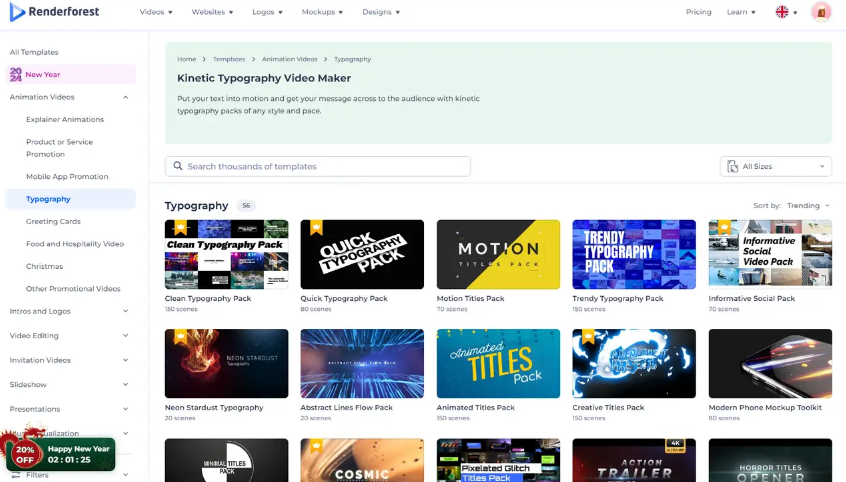Select Other Promotional Videos category
The image size is (846, 482).
[73, 289]
